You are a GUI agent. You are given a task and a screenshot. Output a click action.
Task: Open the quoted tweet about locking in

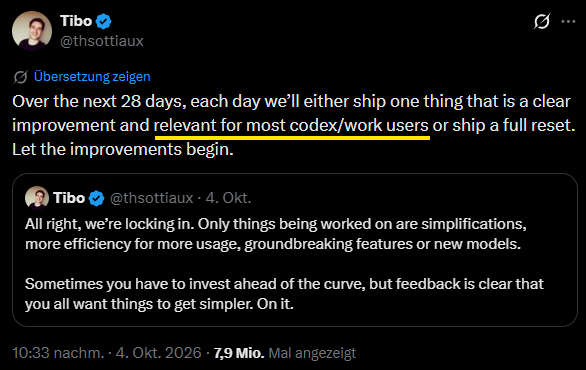coord(295,250)
